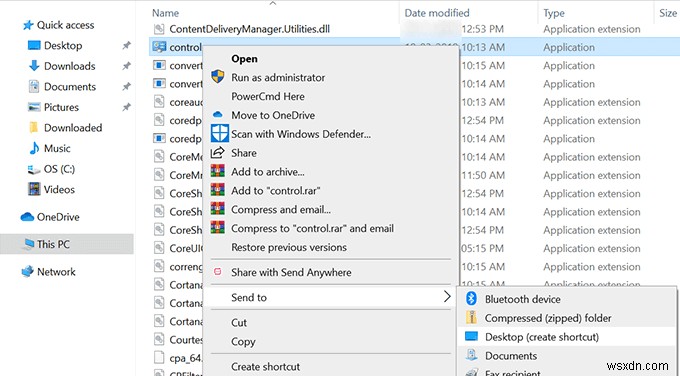This screenshot has height=376, width=680.
Task: Click the Bluetooth icon in Send to submenu
Action: click(x=471, y=298)
